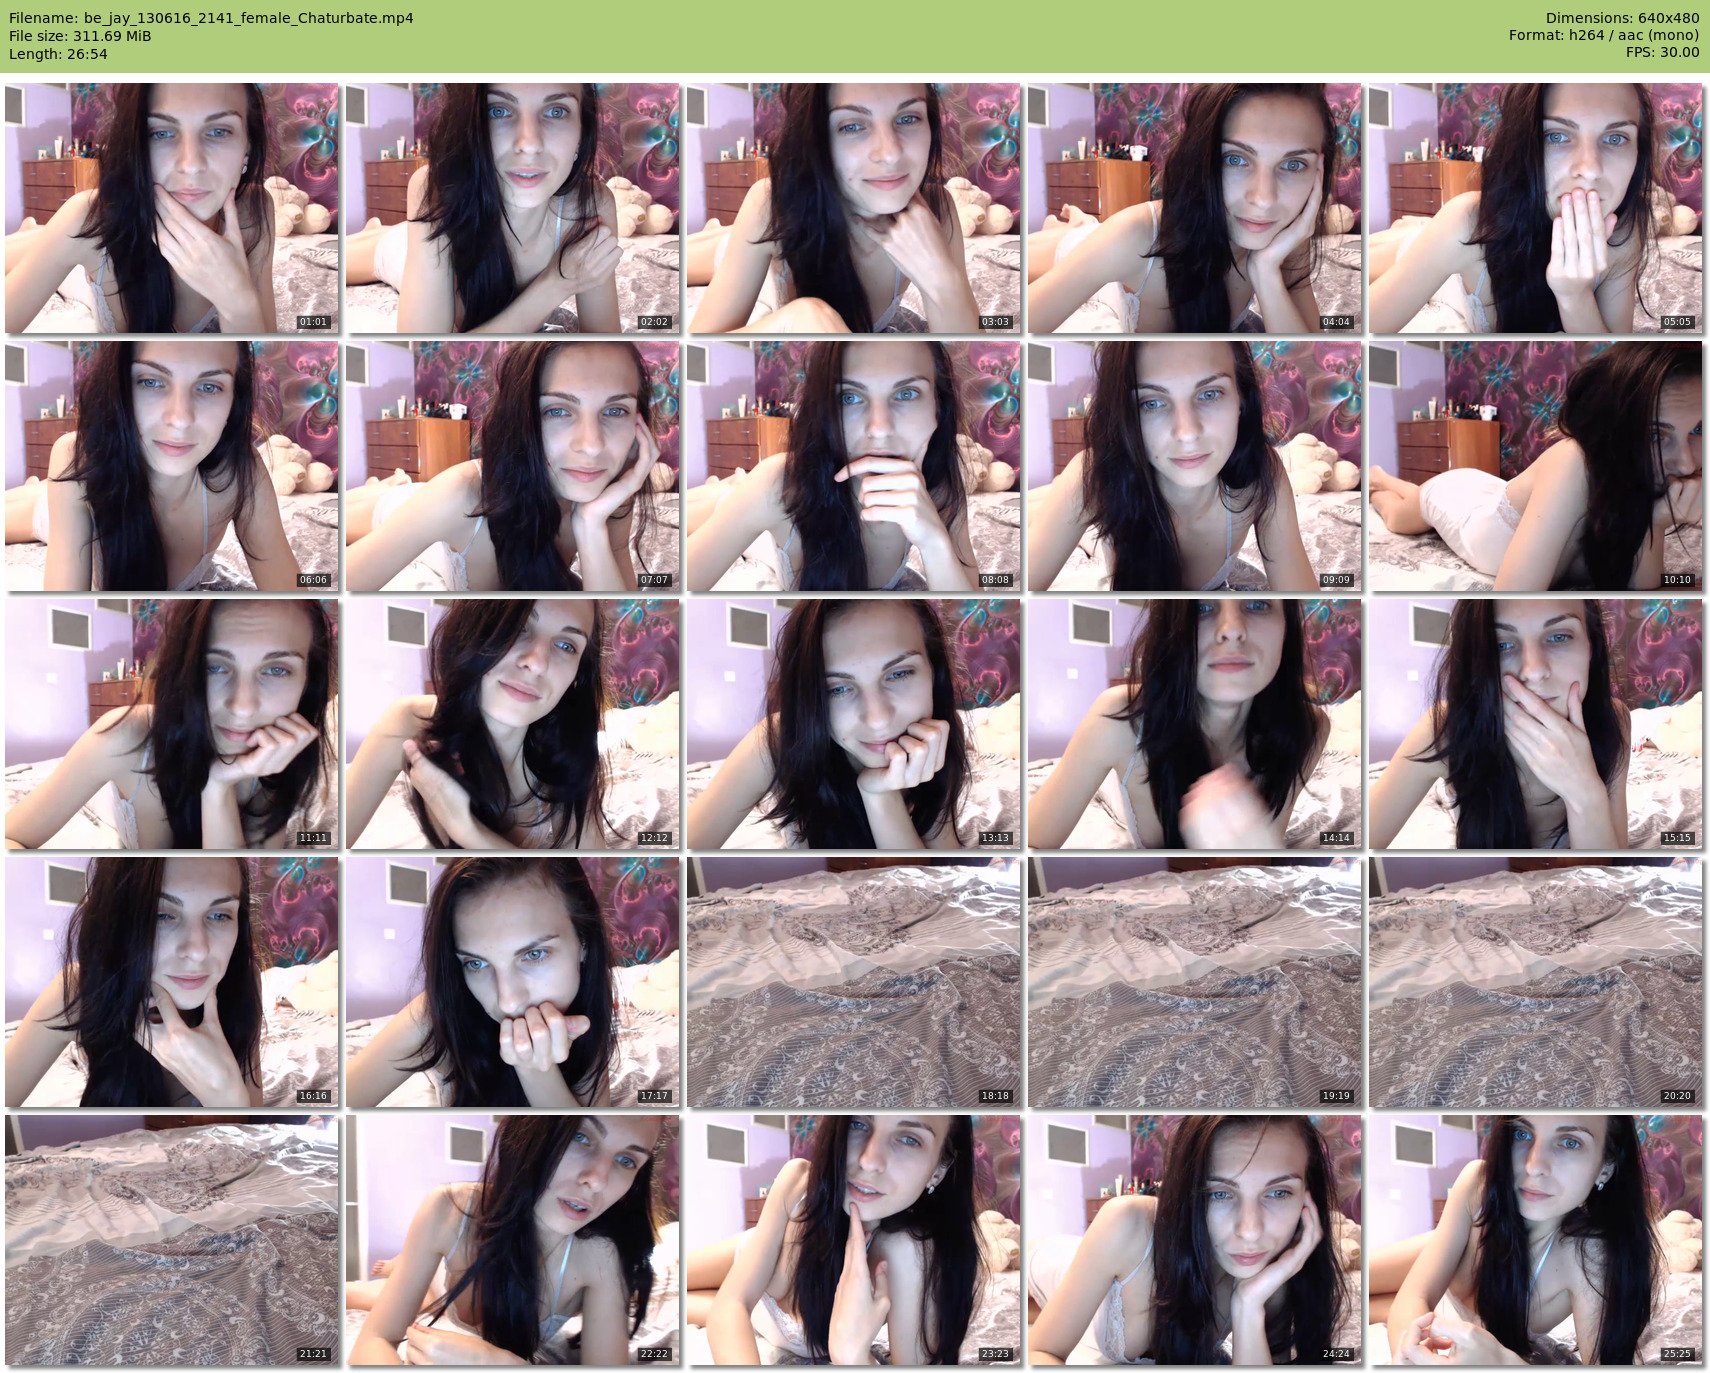Screen dimensions: 1710x1373
Task: Select the thumbnail timestamped 01:01
Action: [x=171, y=208]
